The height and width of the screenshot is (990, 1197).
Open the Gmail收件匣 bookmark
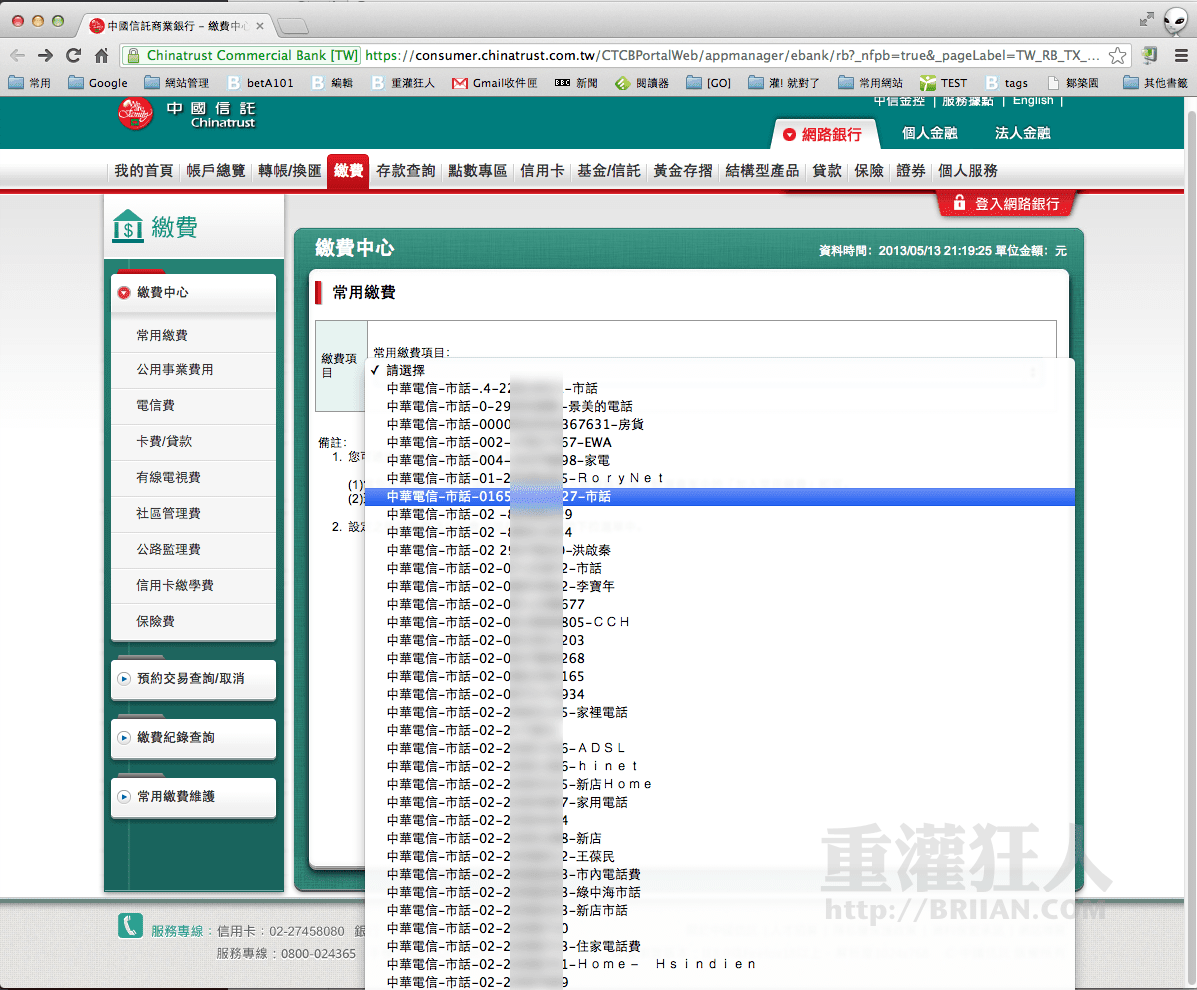tap(495, 82)
